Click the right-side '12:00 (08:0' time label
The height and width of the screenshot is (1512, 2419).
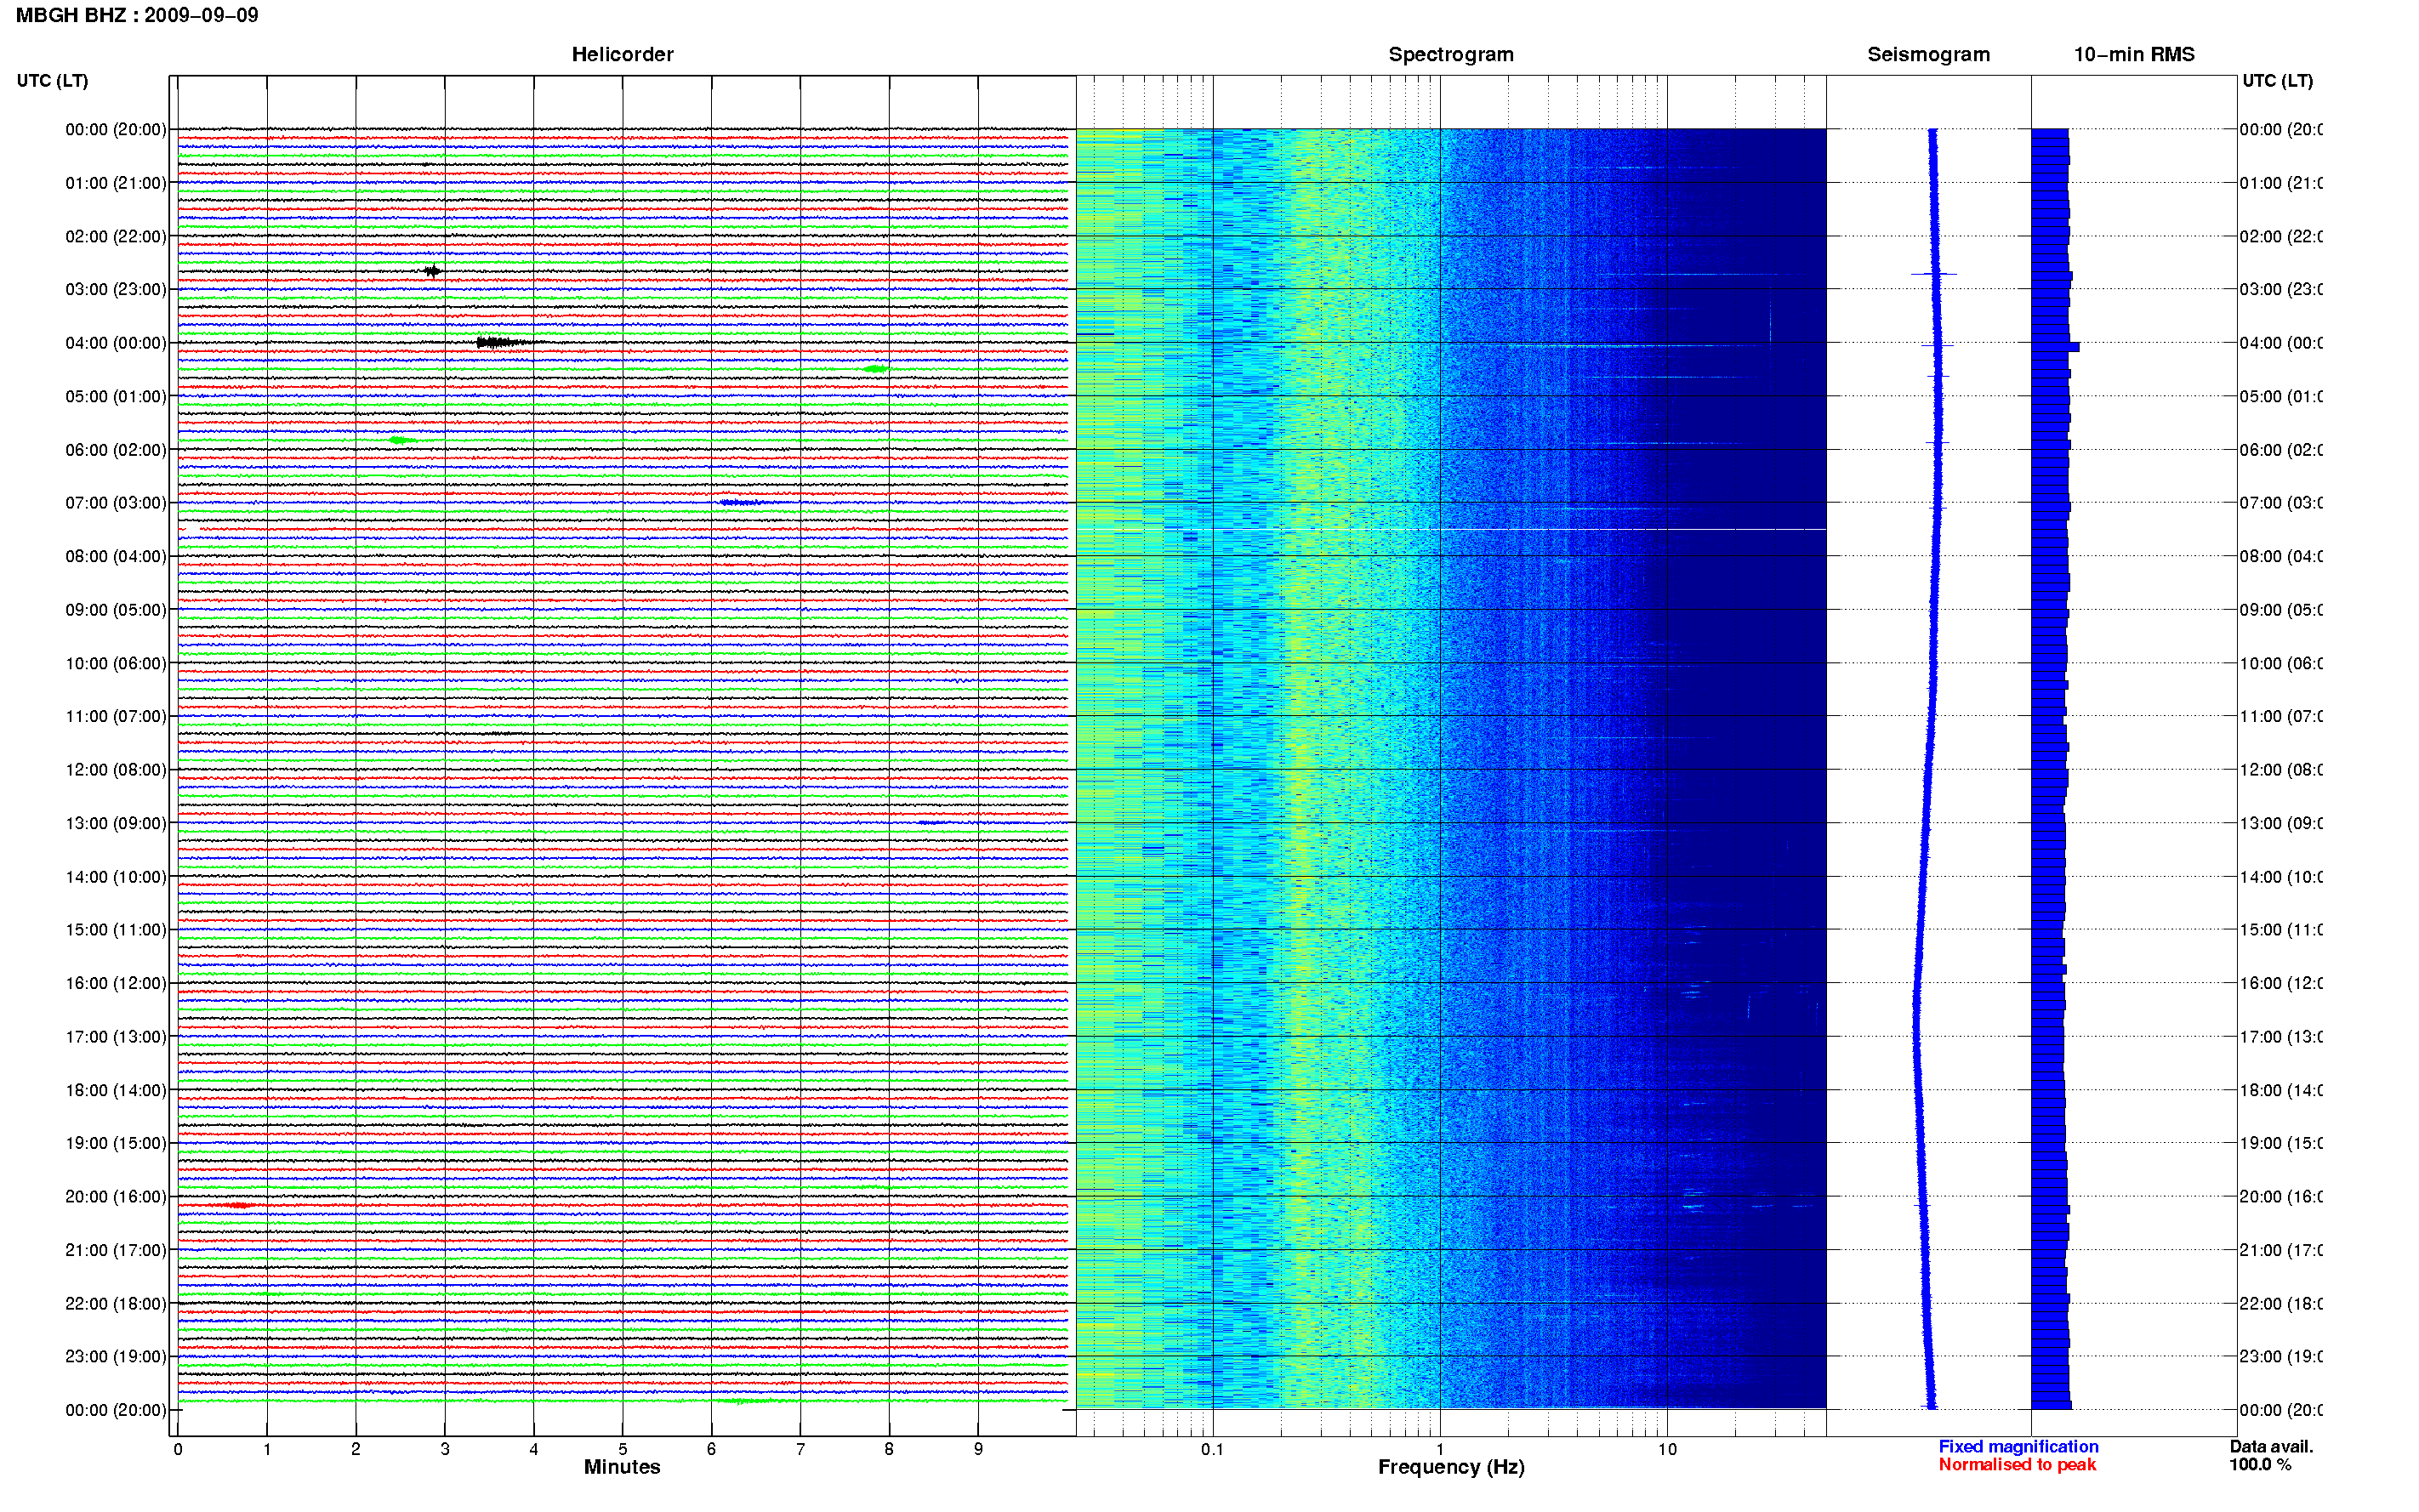(2281, 770)
